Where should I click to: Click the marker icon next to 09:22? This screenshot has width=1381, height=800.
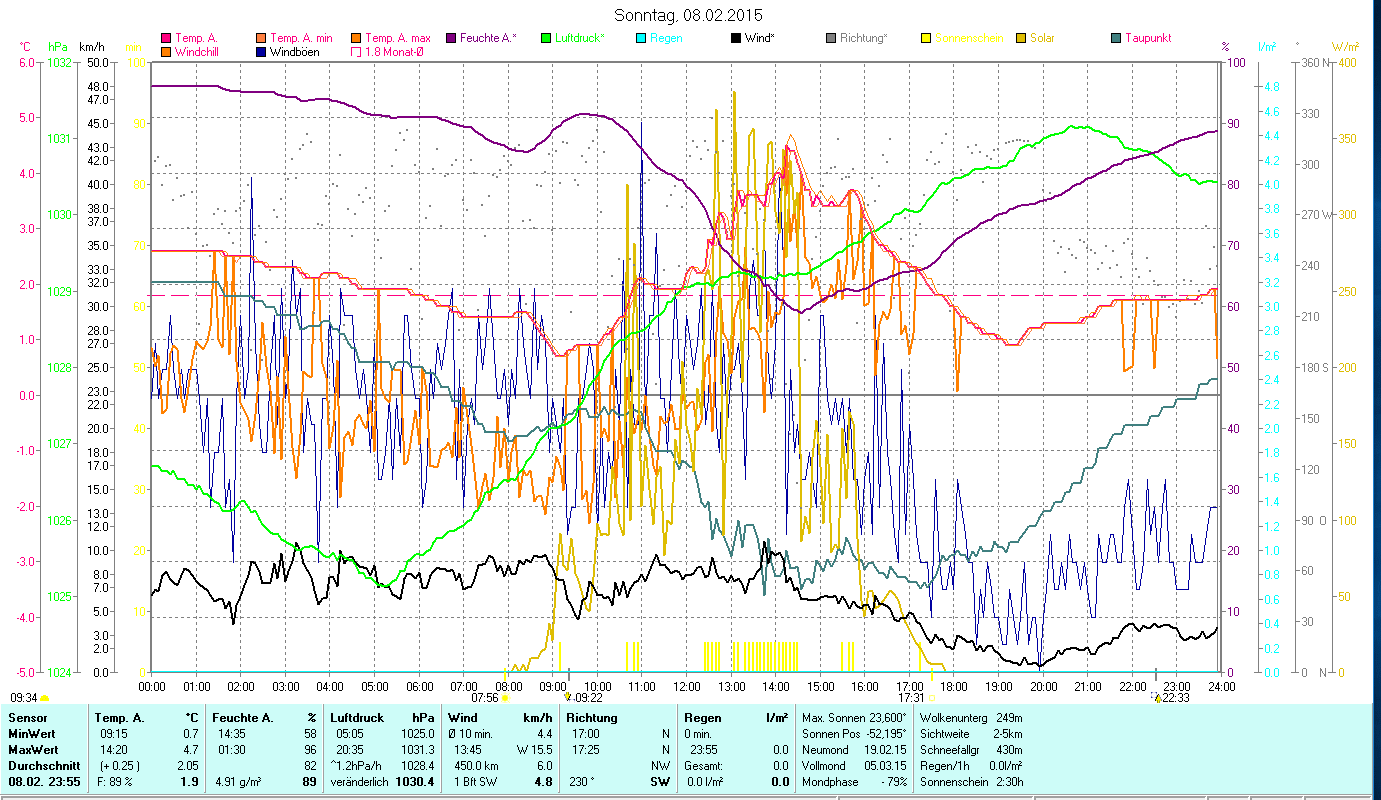coord(568,697)
